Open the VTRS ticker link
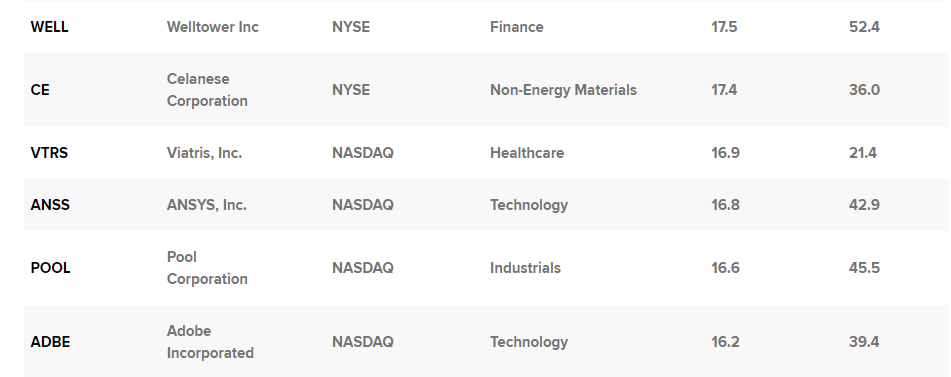Image resolution: width=951 pixels, height=377 pixels. click(49, 153)
